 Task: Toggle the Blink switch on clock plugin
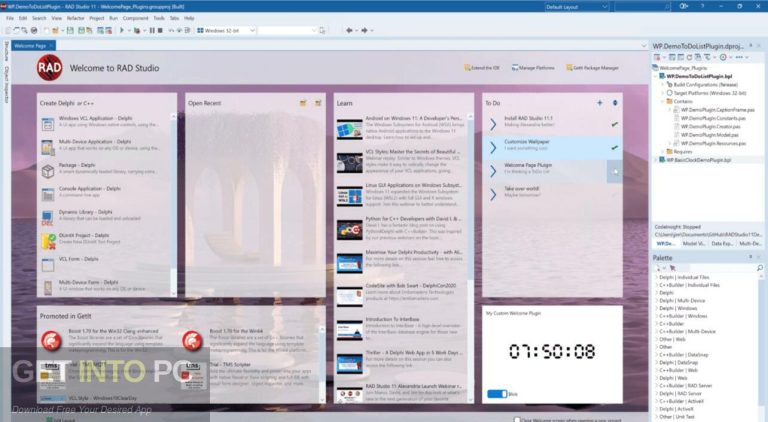click(497, 394)
